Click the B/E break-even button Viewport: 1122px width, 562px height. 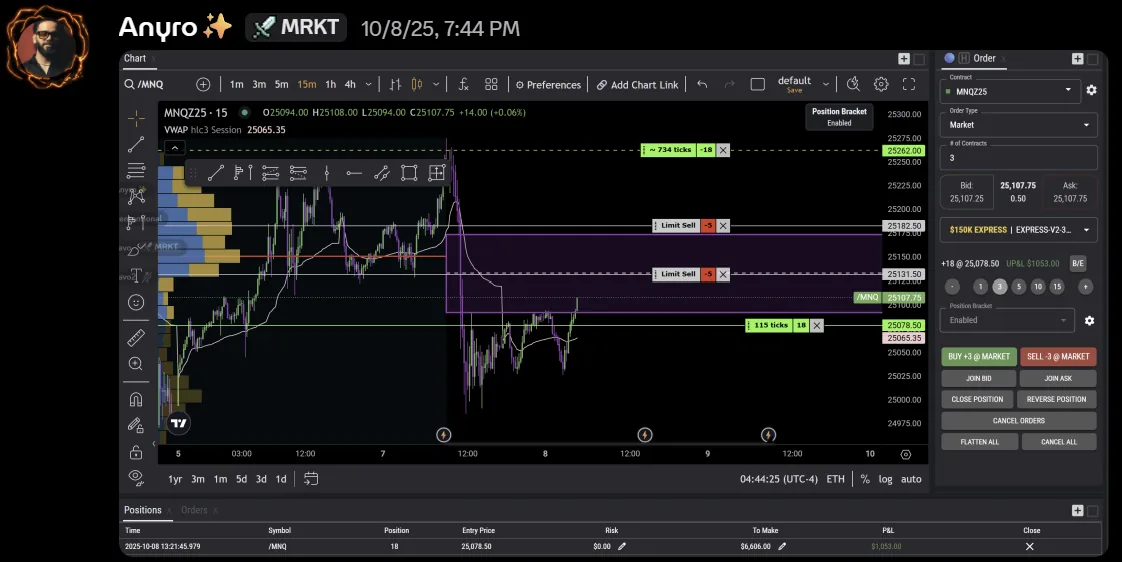click(1078, 263)
